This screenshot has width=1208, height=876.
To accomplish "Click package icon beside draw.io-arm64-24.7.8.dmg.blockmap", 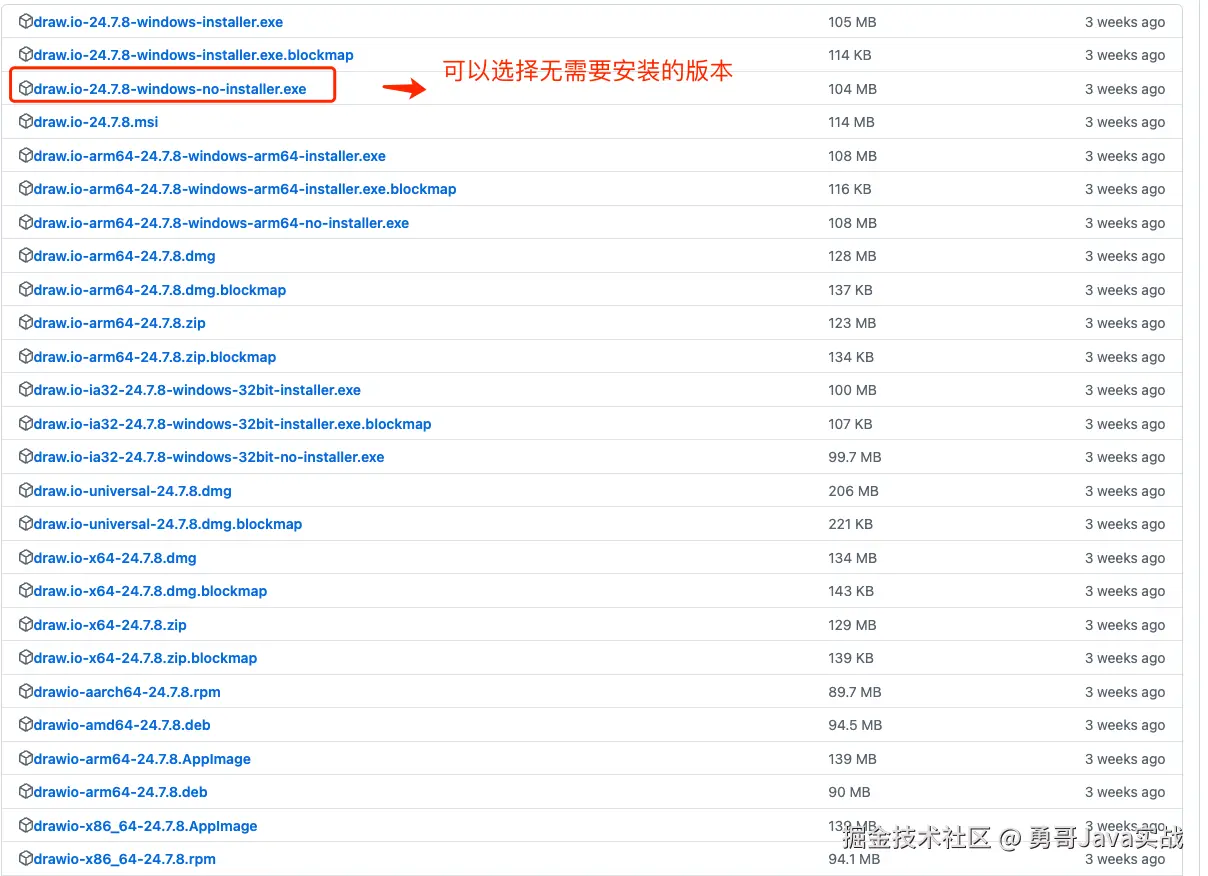I will 26,290.
